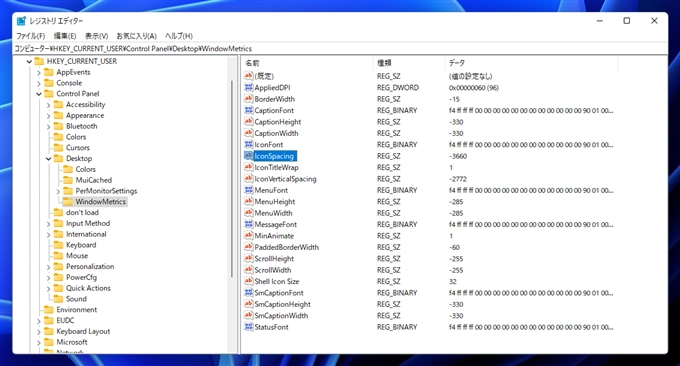
Task: Click the binary icon beside MenuFont
Action: [248, 190]
